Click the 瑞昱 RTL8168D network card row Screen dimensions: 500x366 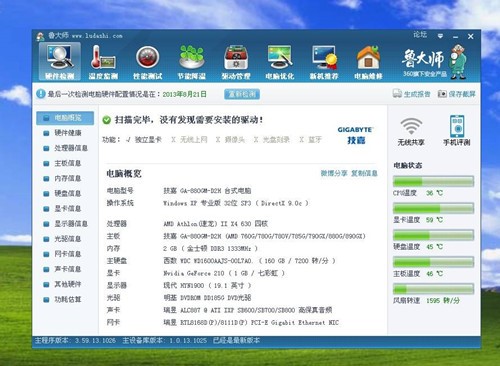[223, 322]
